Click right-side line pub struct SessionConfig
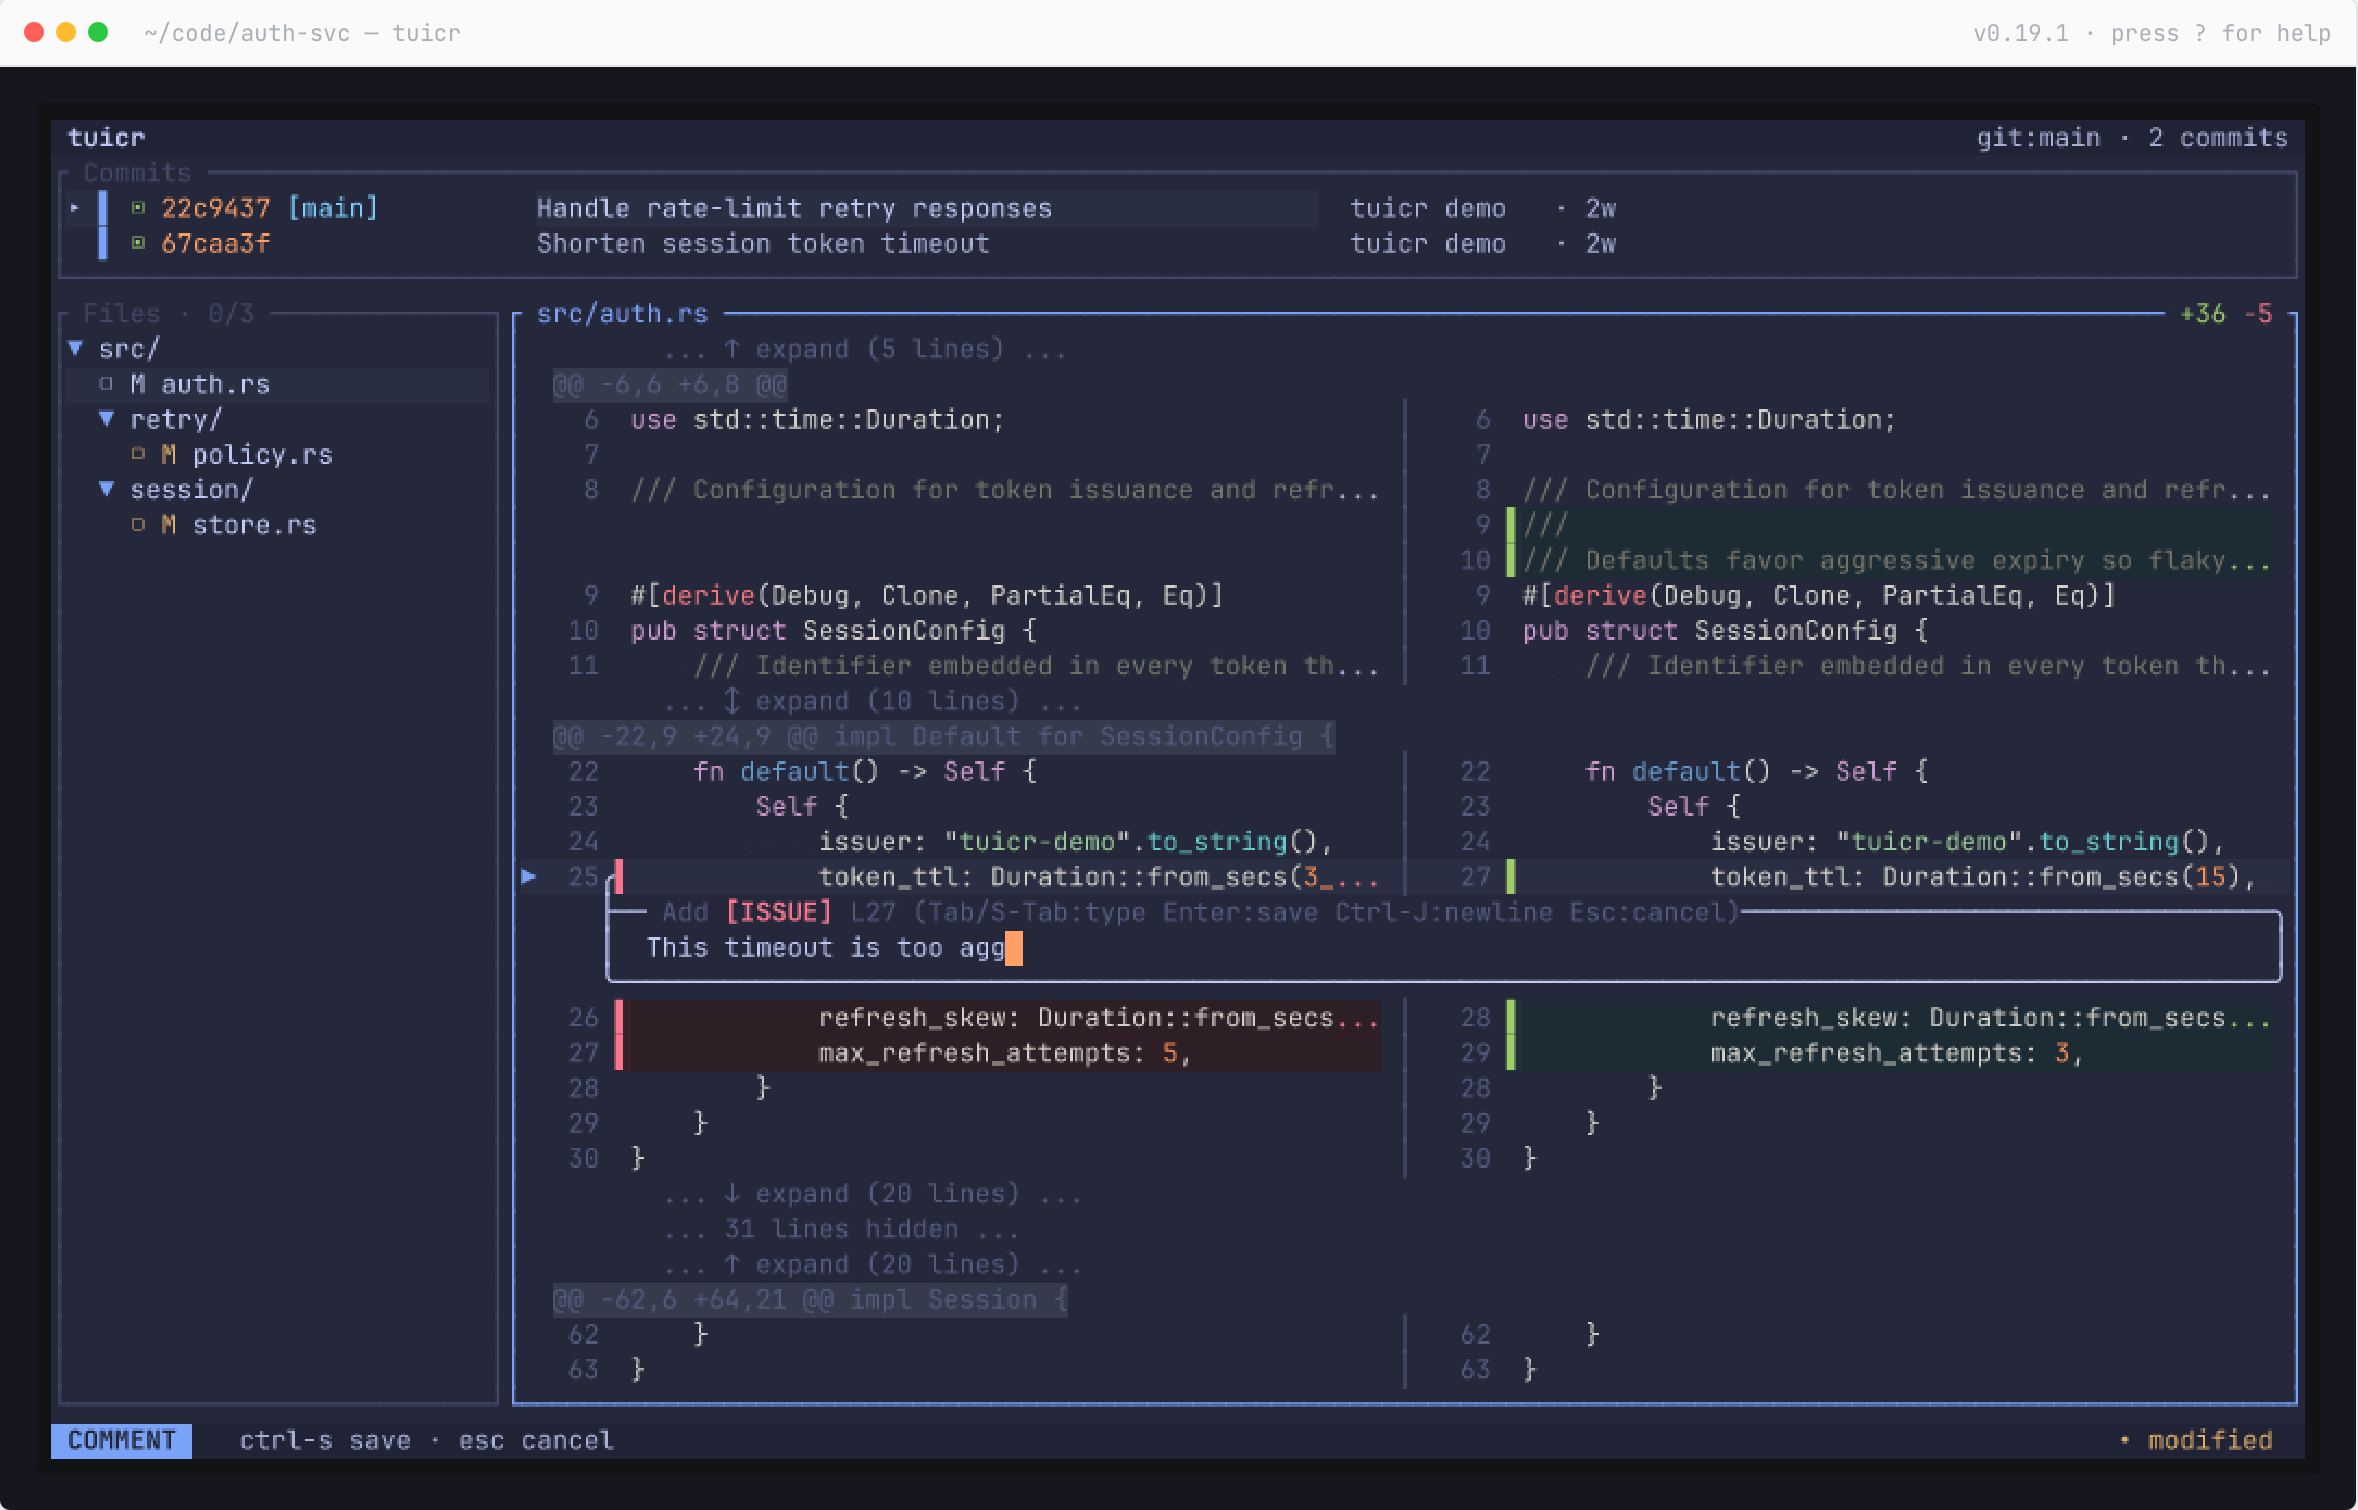Screen dimensions: 2358x1510 pyautogui.click(x=1726, y=630)
